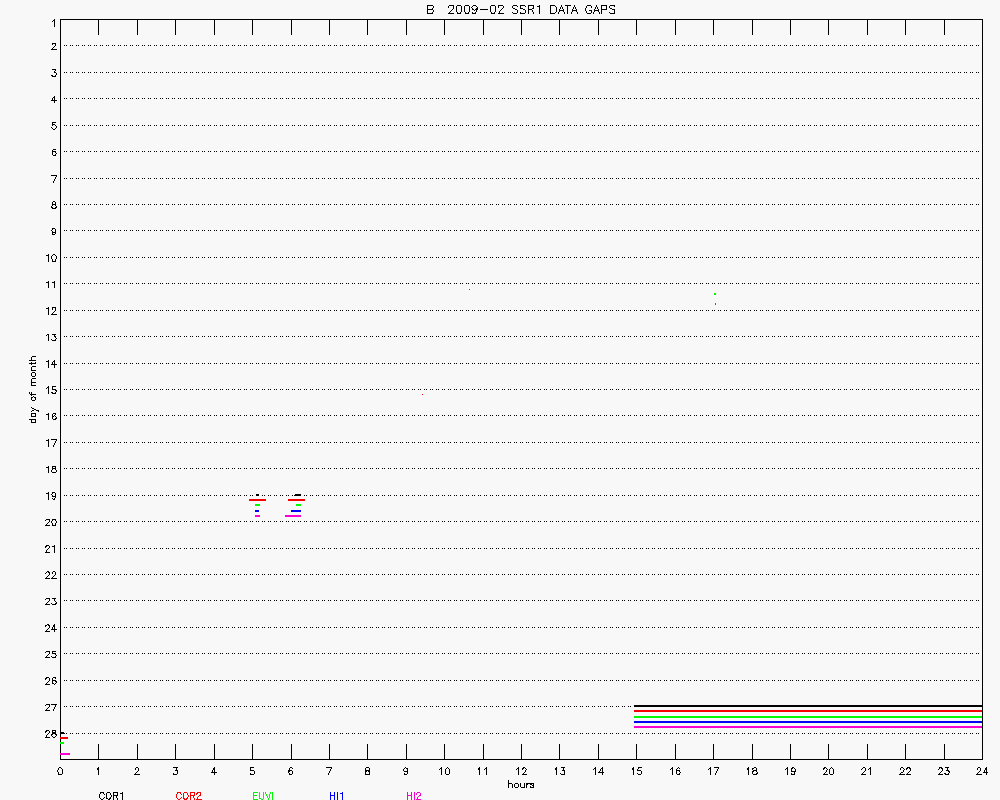Viewport: 1000px width, 800px height.
Task: Click the hour 24 tick label
Action: 982,771
